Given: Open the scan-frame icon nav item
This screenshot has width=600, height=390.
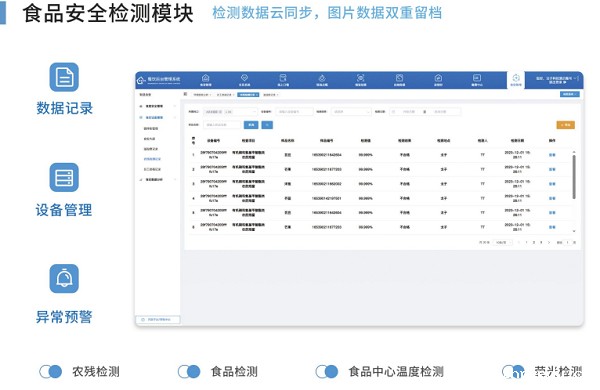Looking at the screenshot, I should [x=360, y=80].
